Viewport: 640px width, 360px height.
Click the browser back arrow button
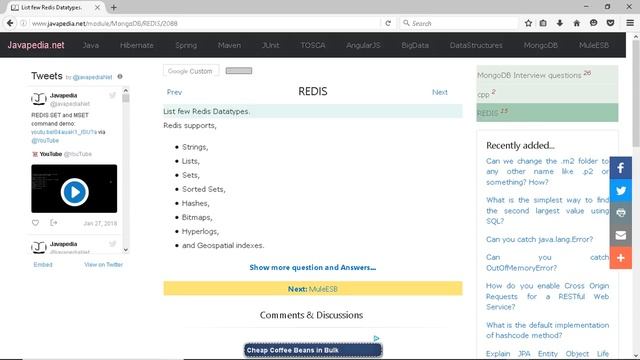coord(10,23)
